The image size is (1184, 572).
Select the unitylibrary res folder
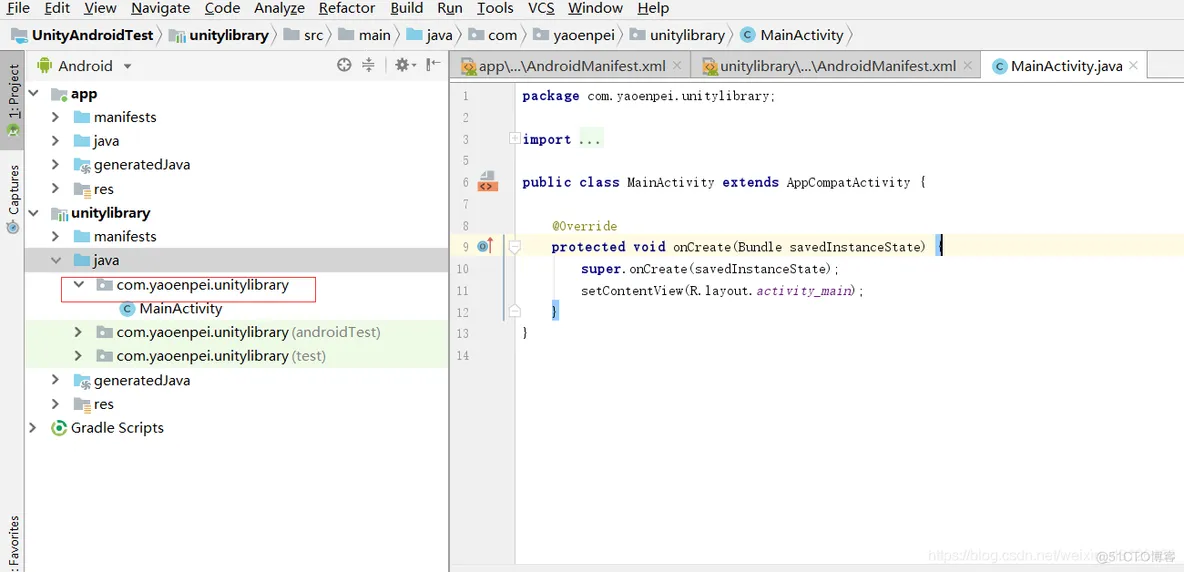[x=94, y=404]
